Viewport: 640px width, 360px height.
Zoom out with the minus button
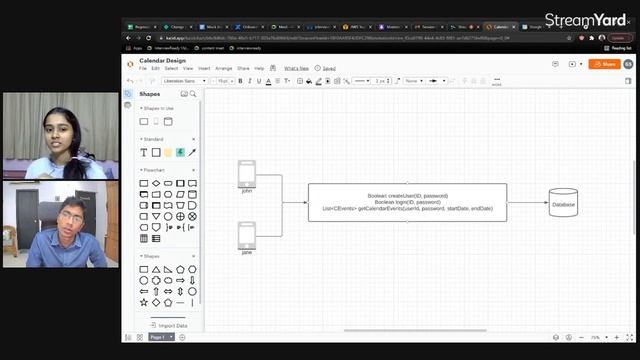(x=581, y=338)
